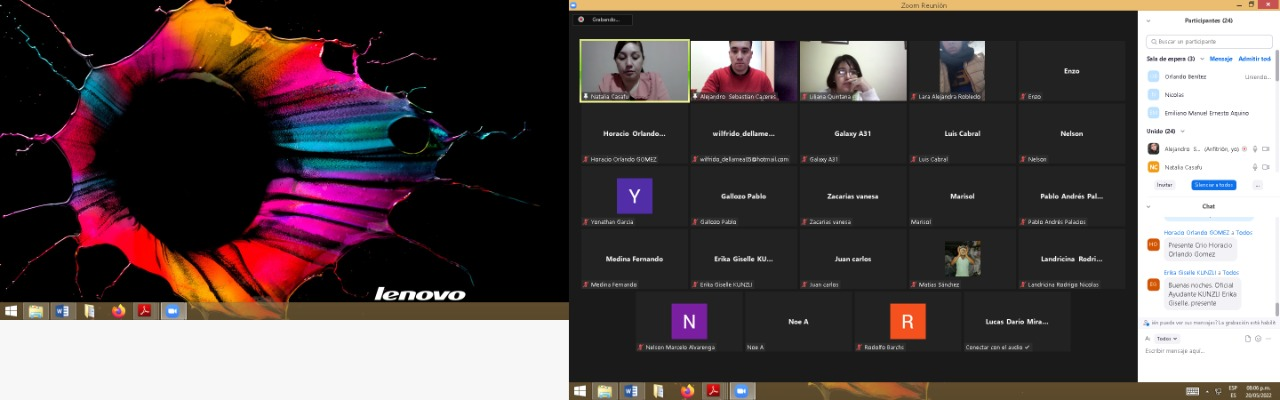Open the emoji picker in chat
Screen dimensions: 1280x400
pyautogui.click(x=1258, y=339)
